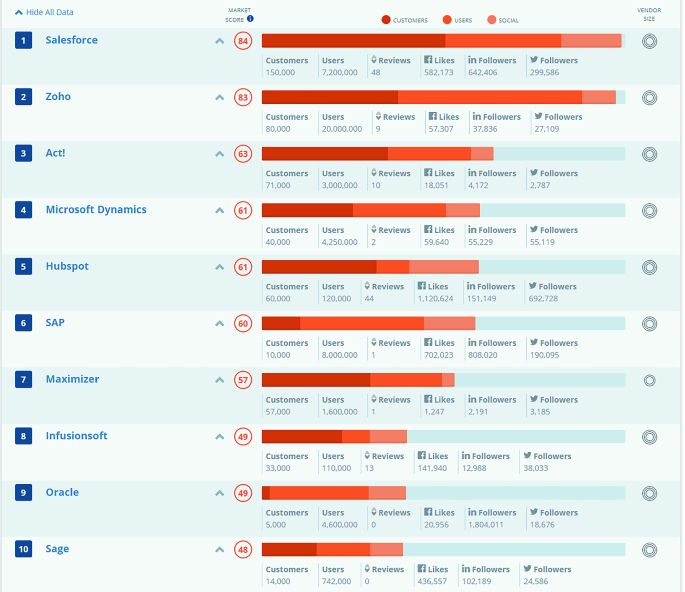Image resolution: width=685 pixels, height=592 pixels.
Task: Collapse the SAP data row chevron
Action: pos(220,324)
